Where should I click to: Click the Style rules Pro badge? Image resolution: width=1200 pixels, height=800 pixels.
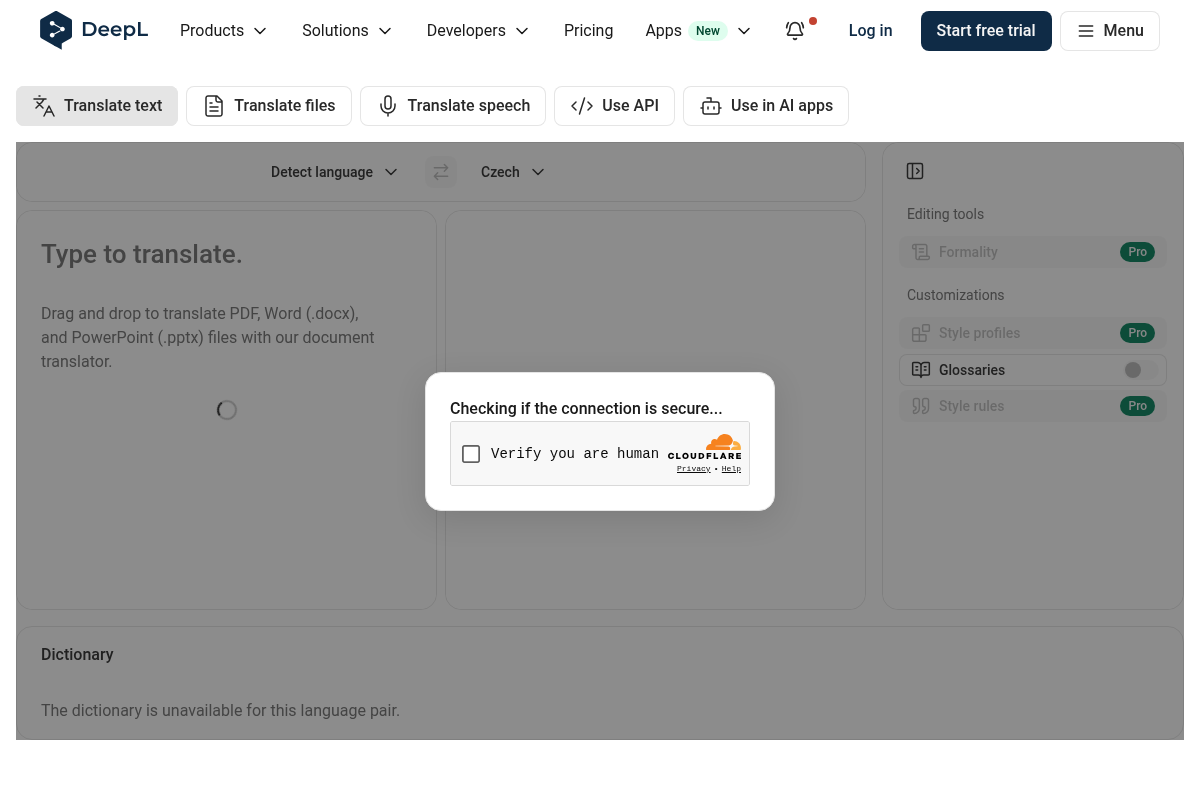pyautogui.click(x=1137, y=406)
